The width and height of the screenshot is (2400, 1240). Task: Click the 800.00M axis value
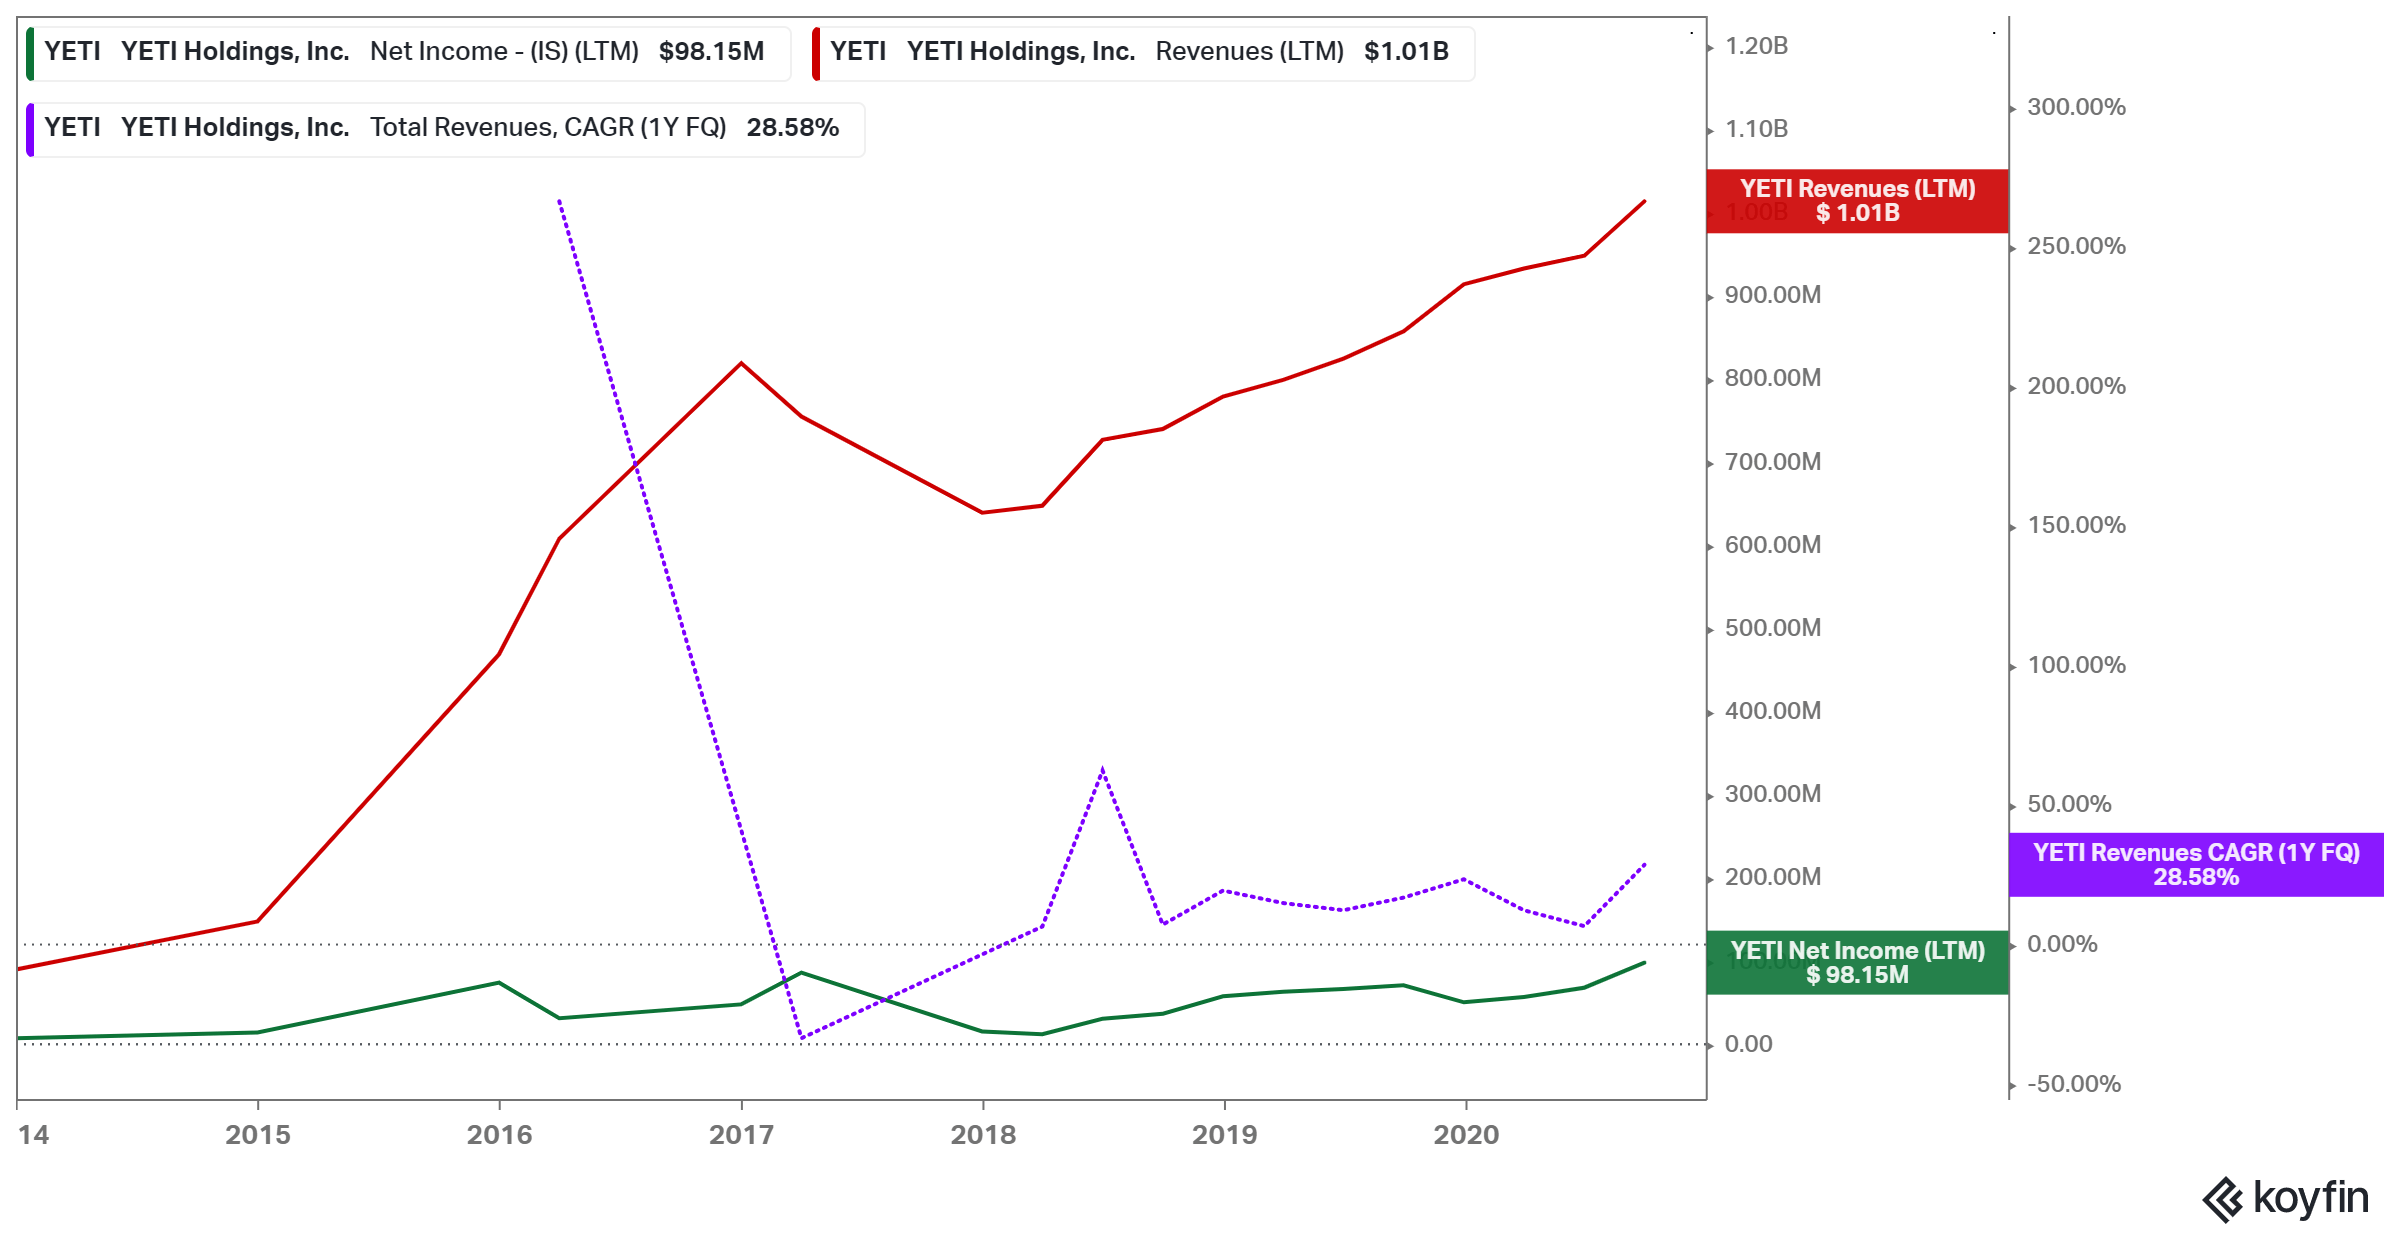(1773, 378)
